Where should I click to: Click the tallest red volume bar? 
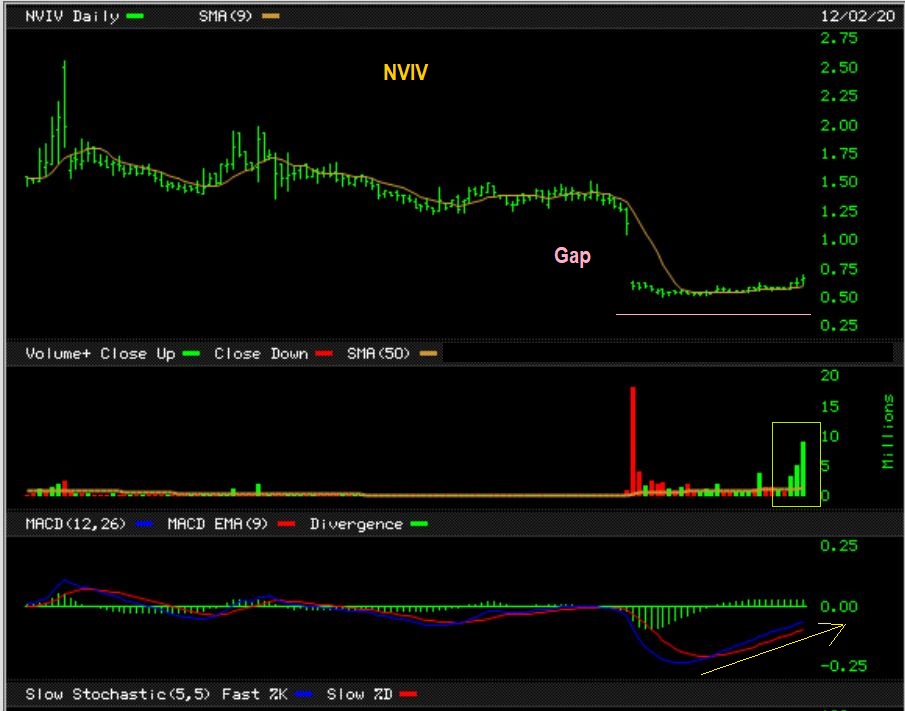coord(633,441)
